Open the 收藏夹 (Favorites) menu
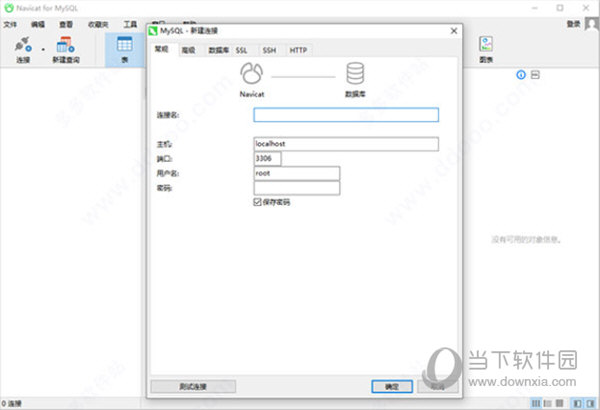The image size is (600, 410). (98, 25)
